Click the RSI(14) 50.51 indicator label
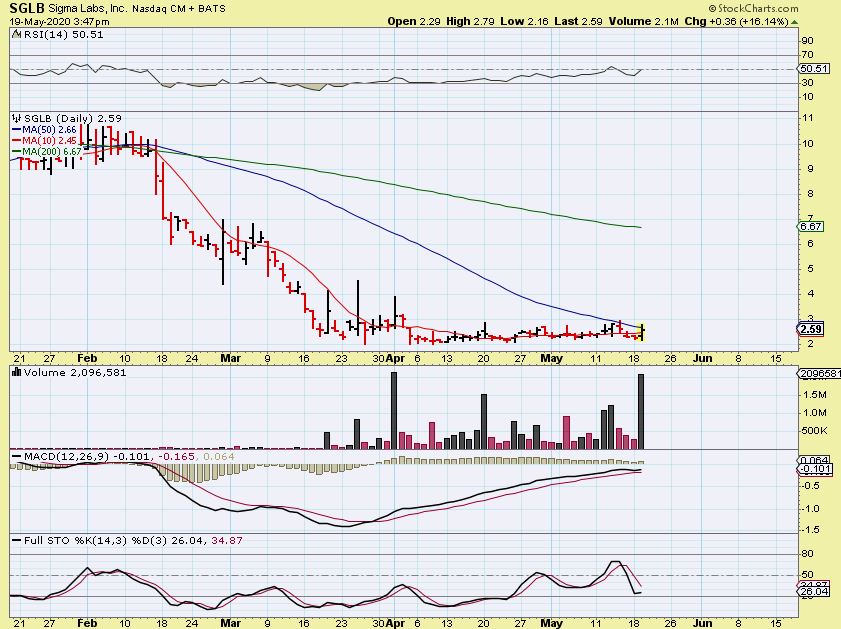Image resolution: width=841 pixels, height=629 pixels. (62, 34)
